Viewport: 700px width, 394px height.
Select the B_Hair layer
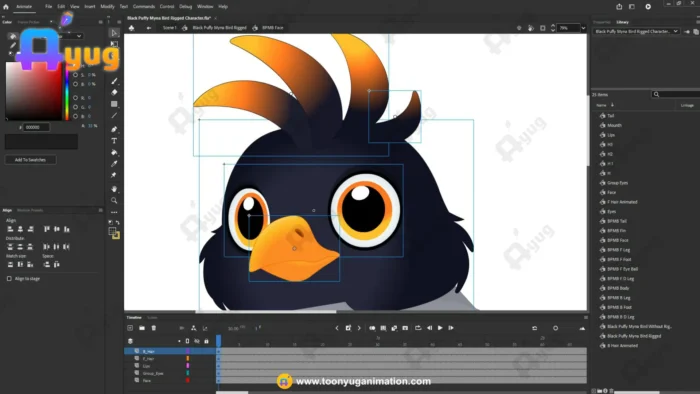[x=170, y=352]
